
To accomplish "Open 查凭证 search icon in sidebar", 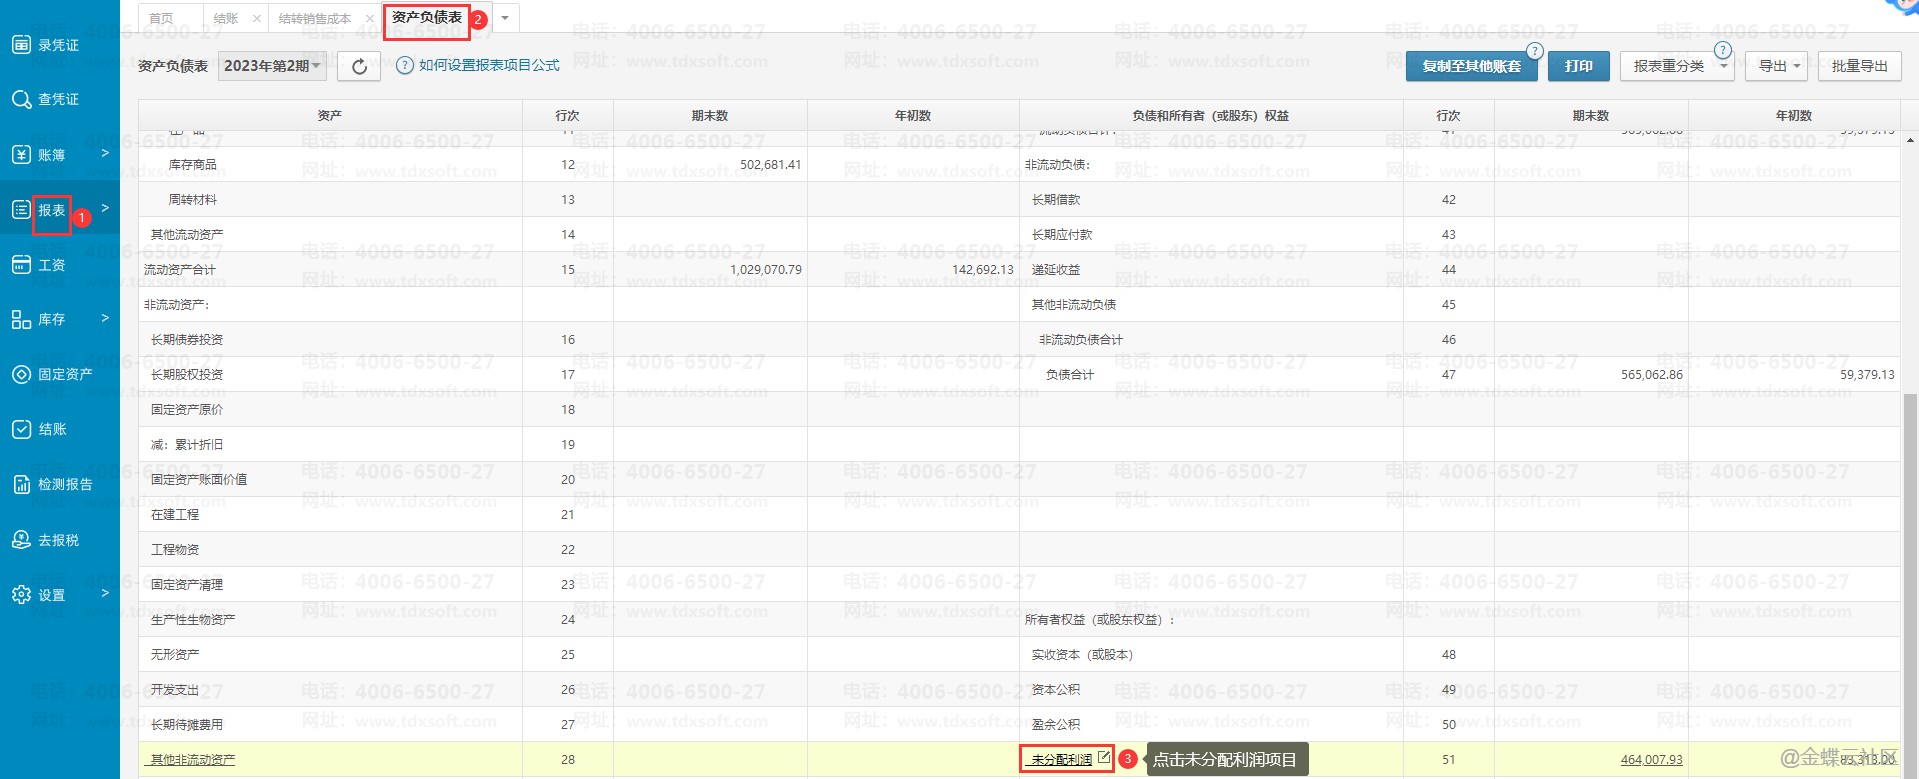I will (x=21, y=99).
